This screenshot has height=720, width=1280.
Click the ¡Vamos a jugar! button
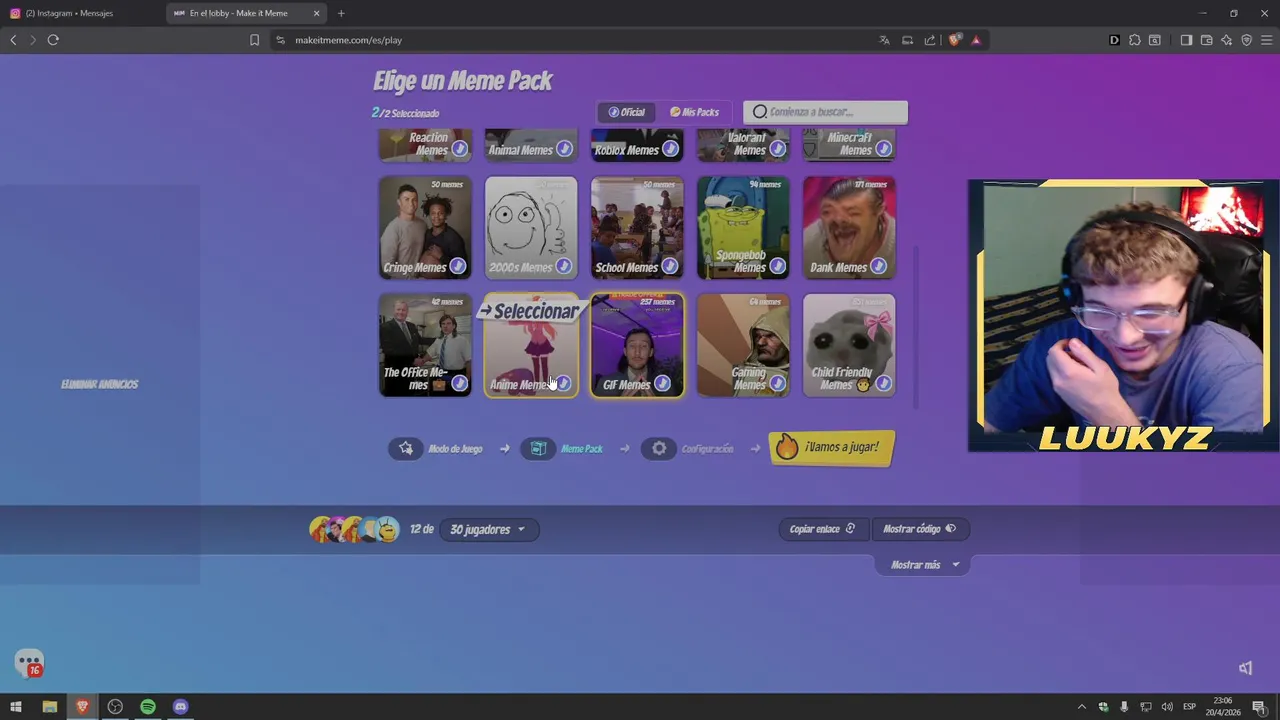point(831,447)
